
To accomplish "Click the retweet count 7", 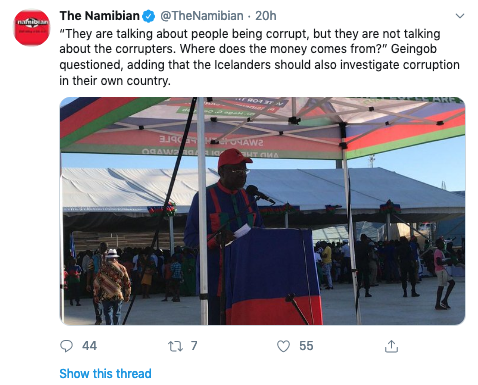I will tap(194, 346).
